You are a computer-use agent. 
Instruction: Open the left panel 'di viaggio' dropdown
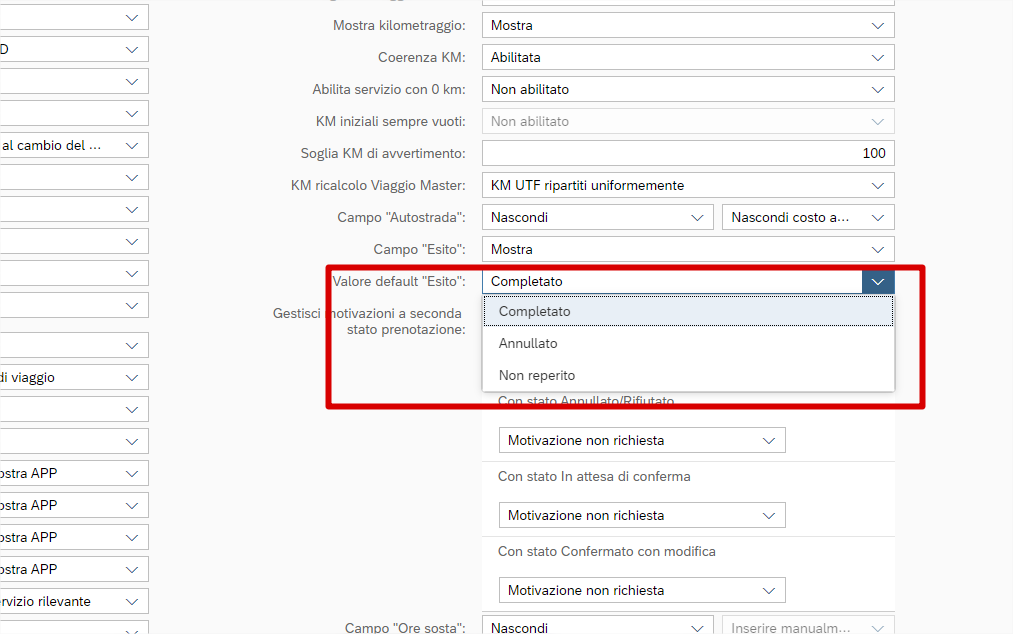(132, 377)
